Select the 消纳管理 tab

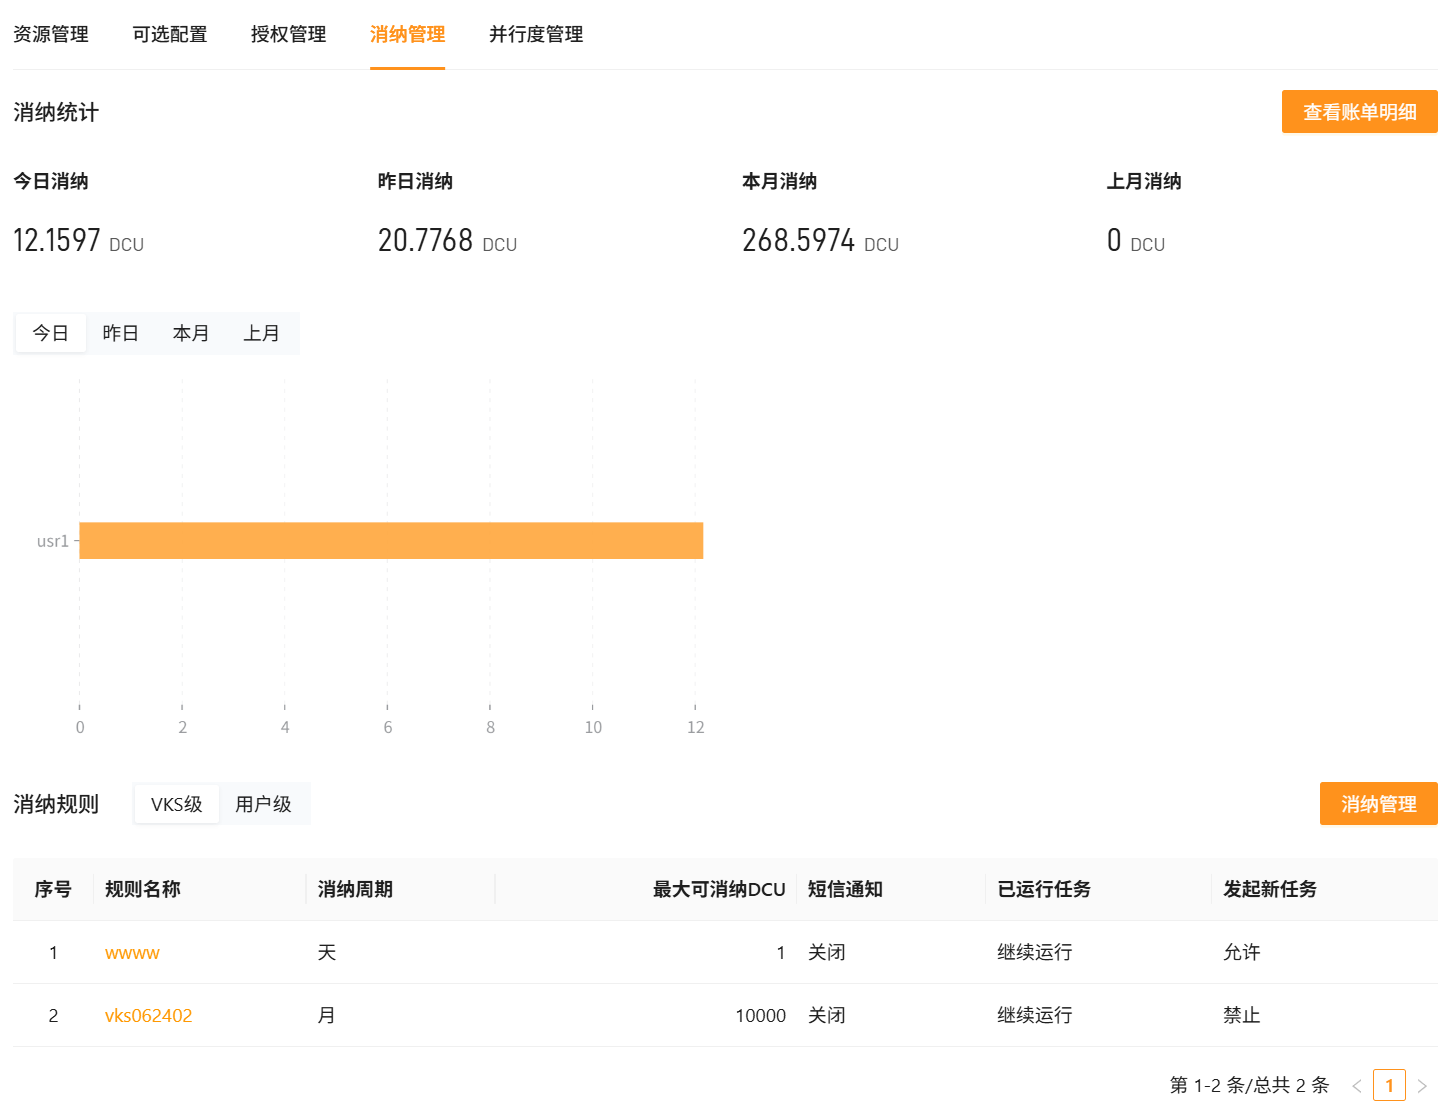407,34
